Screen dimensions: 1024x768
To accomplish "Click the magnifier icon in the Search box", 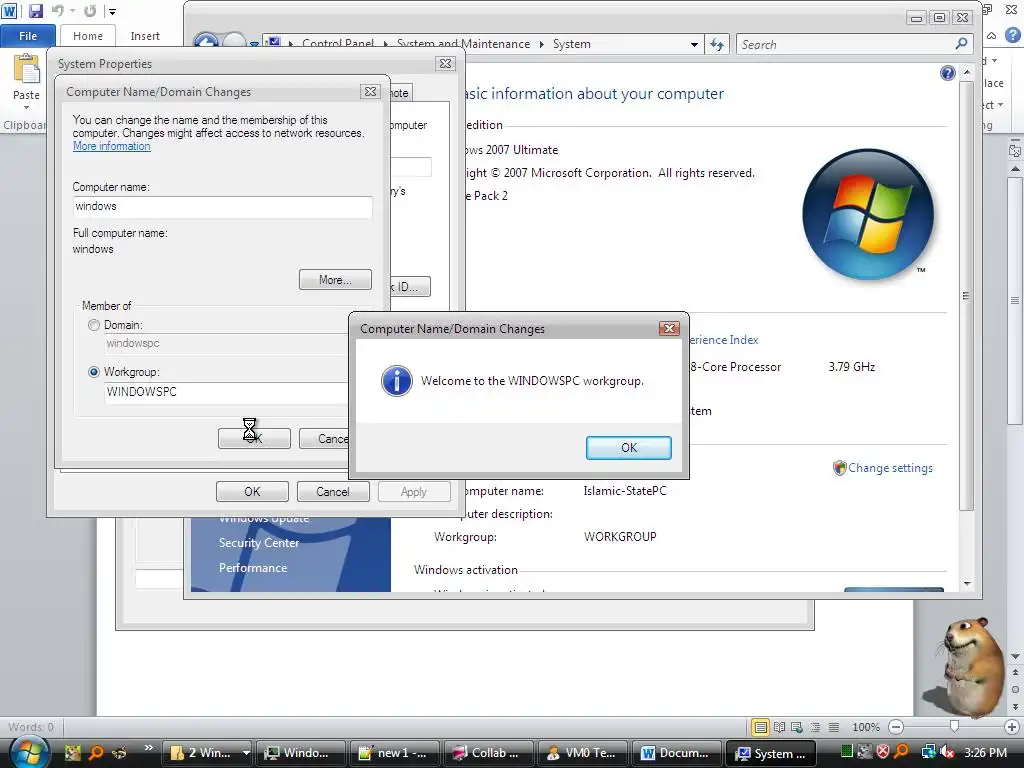I will (961, 44).
